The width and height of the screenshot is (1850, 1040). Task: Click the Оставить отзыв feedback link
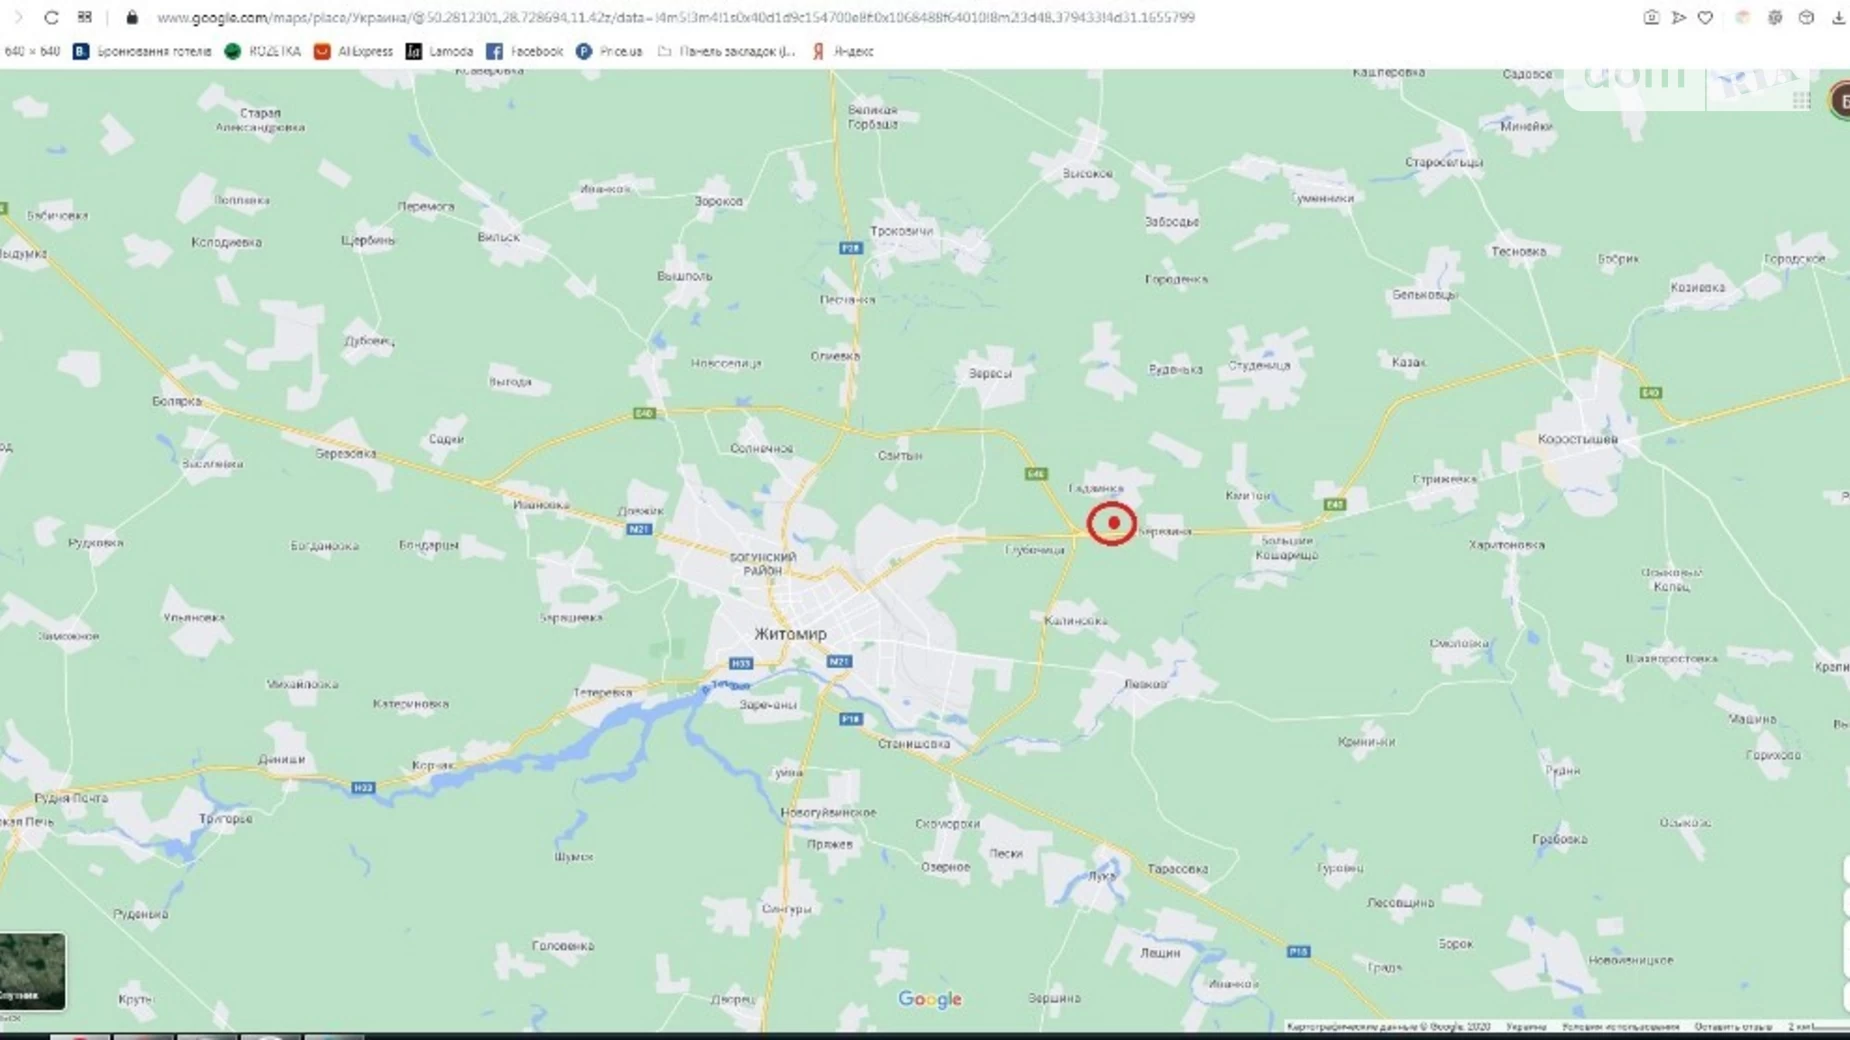1732,1027
